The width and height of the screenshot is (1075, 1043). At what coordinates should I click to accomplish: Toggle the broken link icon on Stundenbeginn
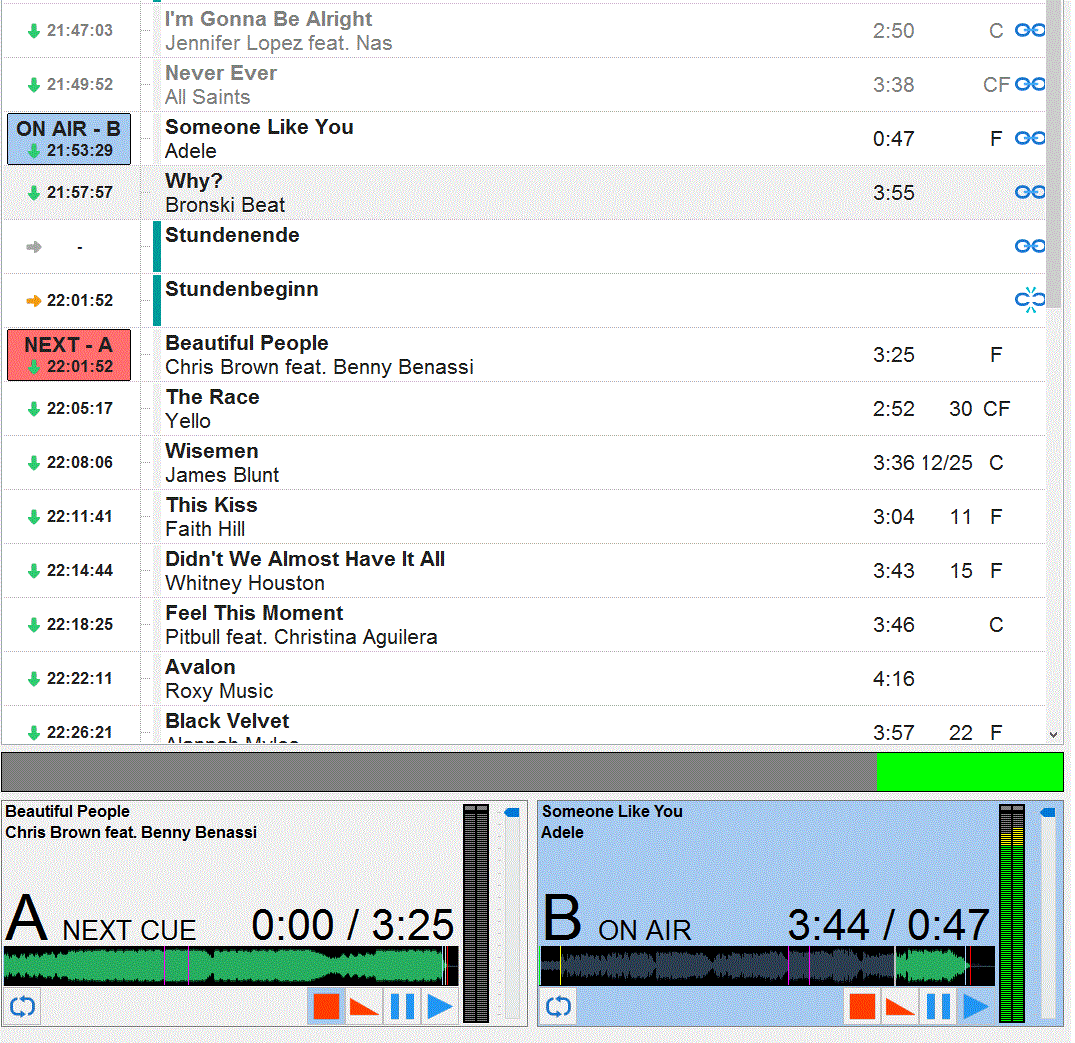(x=1029, y=300)
